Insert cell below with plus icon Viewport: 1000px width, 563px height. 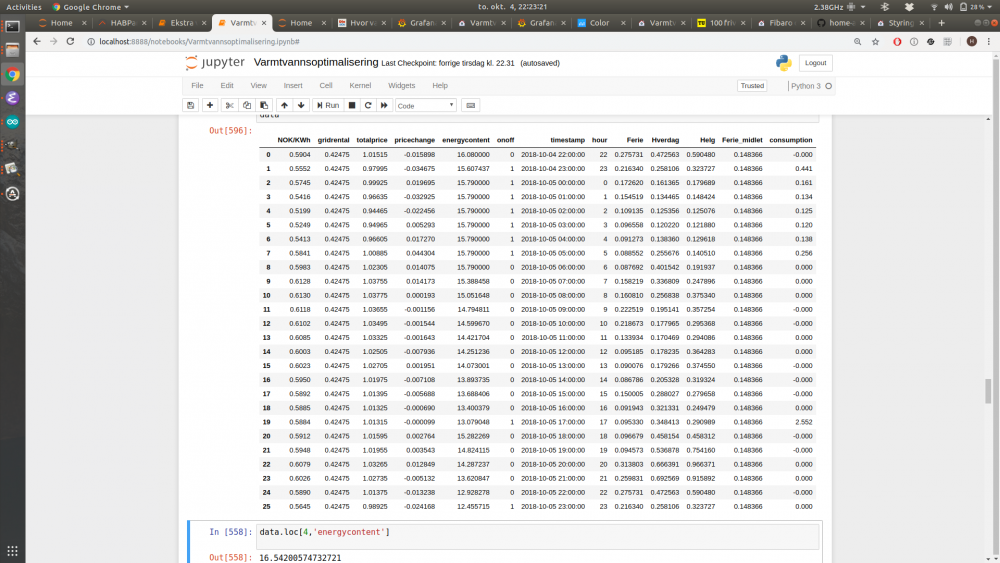point(210,105)
